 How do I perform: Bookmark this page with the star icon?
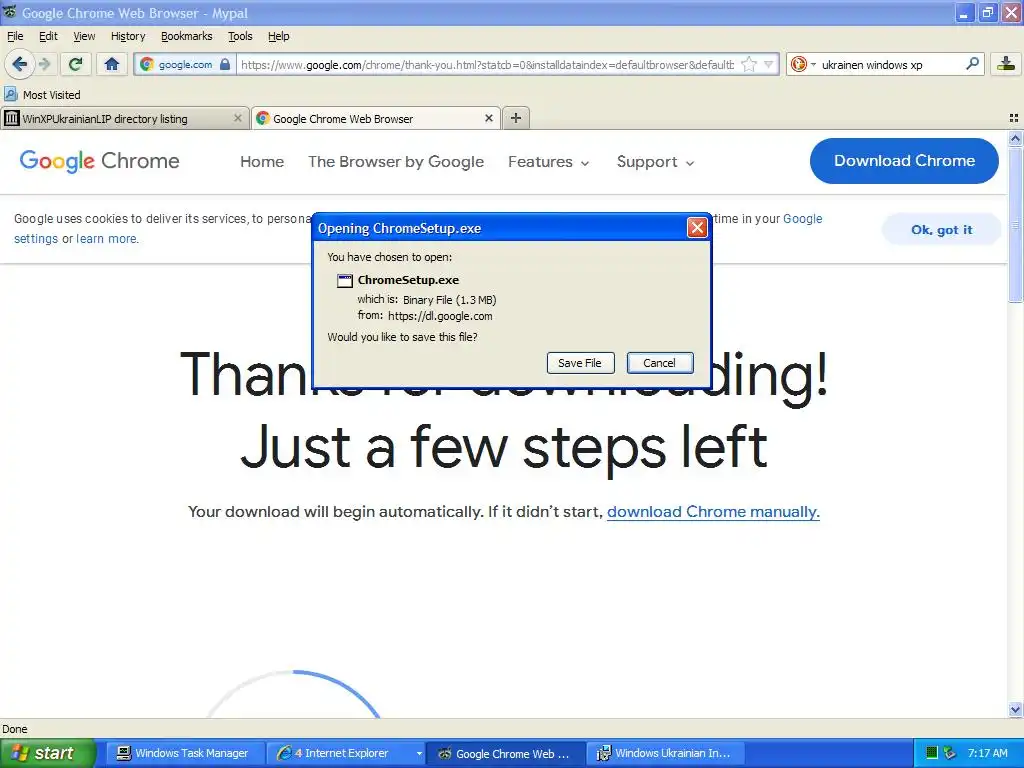coord(749,64)
